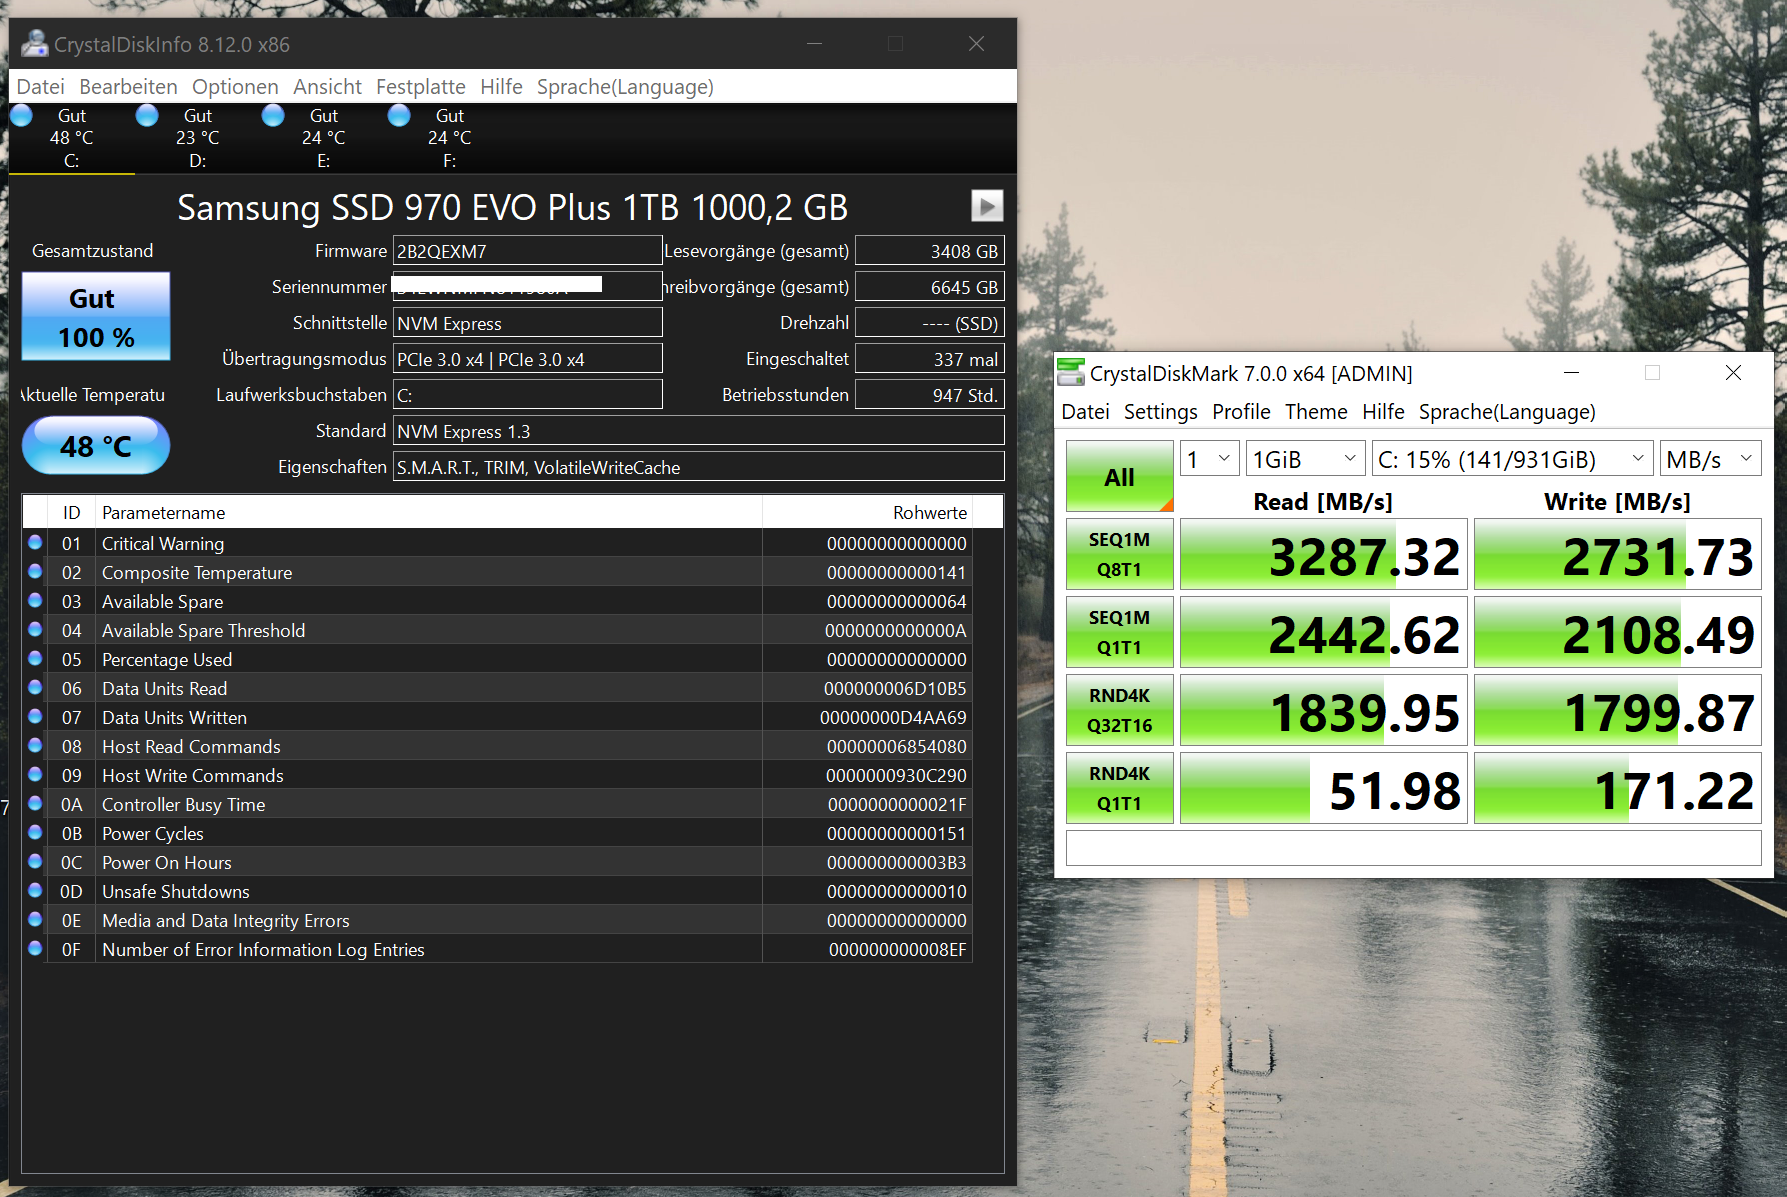Open Ansicht menu in CrystalDiskInfo

click(x=327, y=87)
